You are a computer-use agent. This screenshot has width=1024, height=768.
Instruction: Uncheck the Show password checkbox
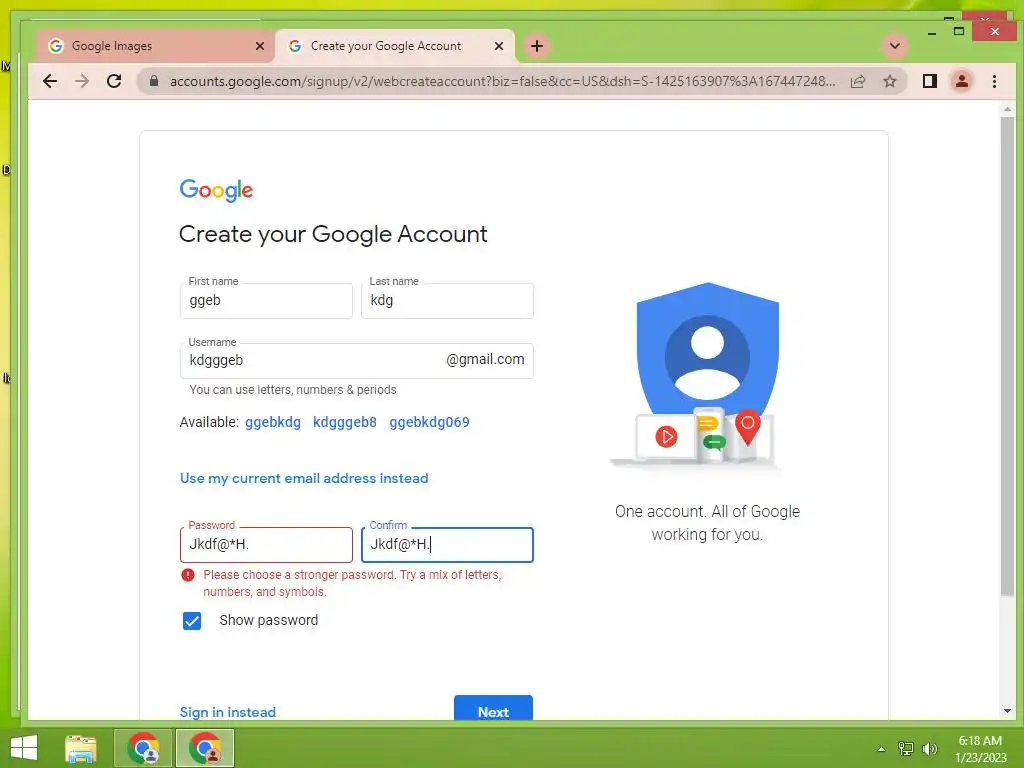[x=192, y=620]
